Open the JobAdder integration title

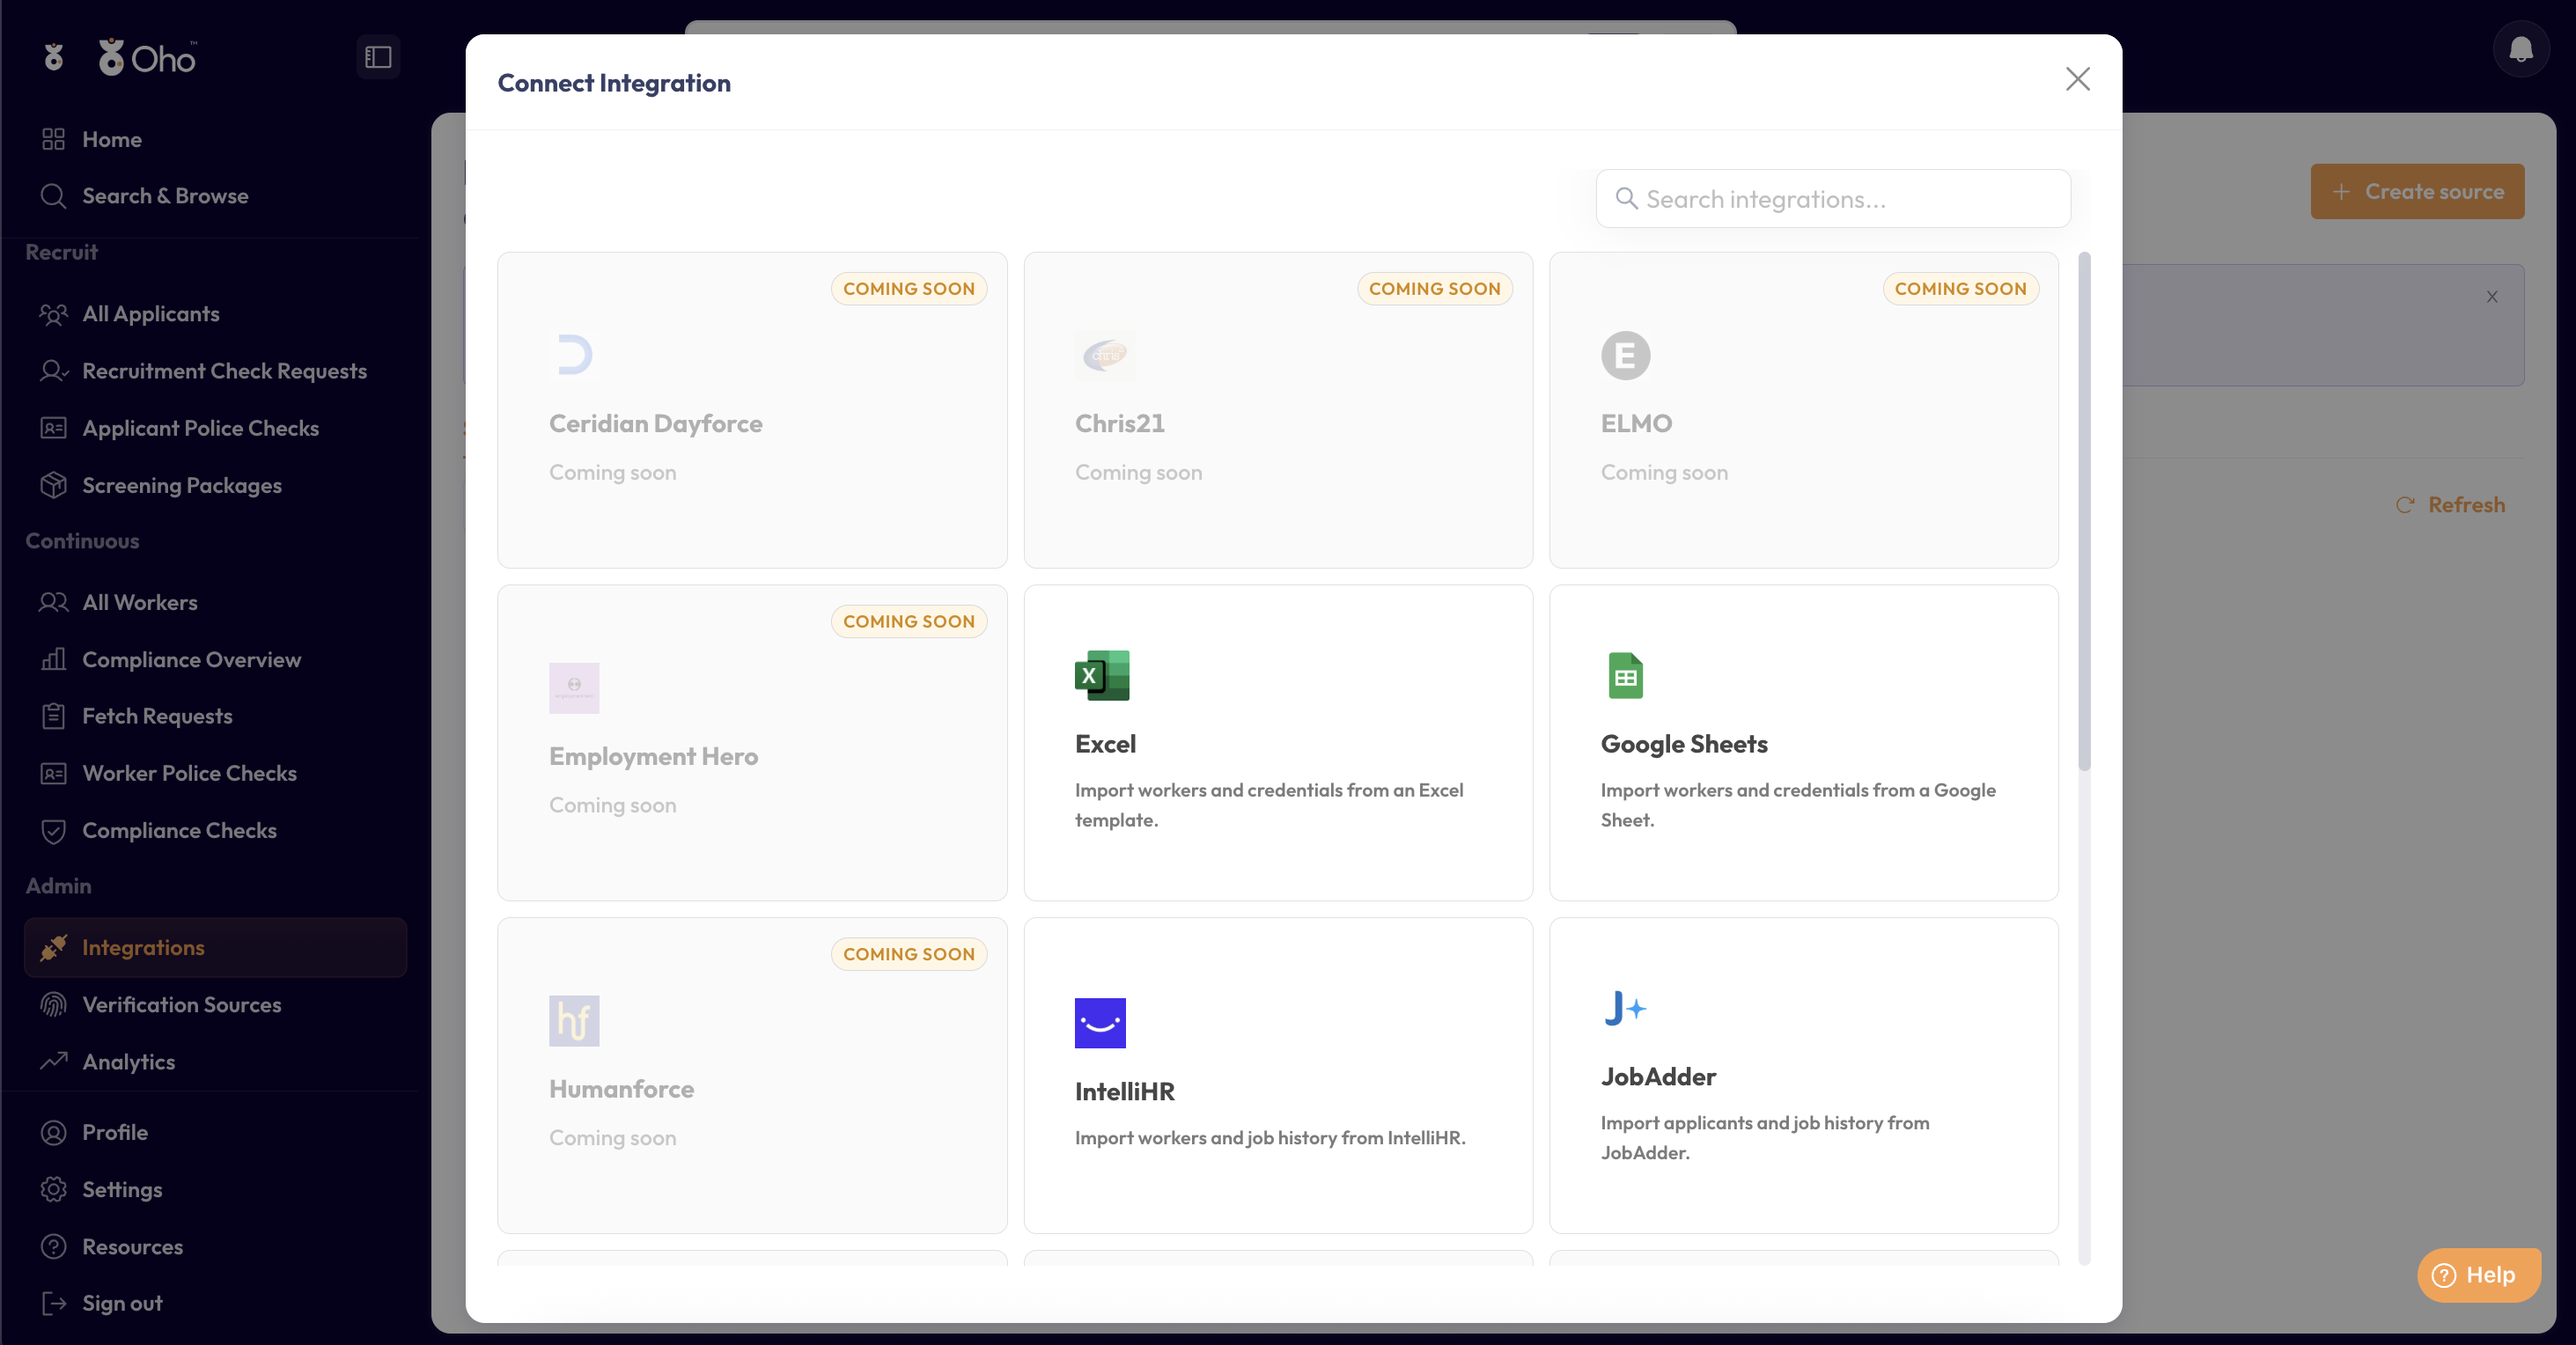[x=1658, y=1076]
